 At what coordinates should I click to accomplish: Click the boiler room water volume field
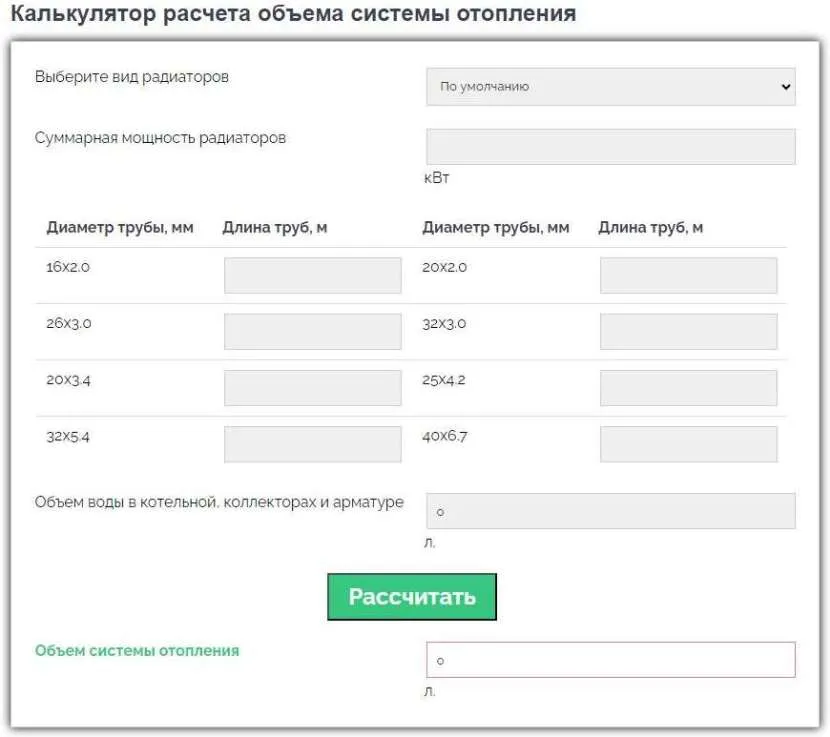tap(610, 511)
